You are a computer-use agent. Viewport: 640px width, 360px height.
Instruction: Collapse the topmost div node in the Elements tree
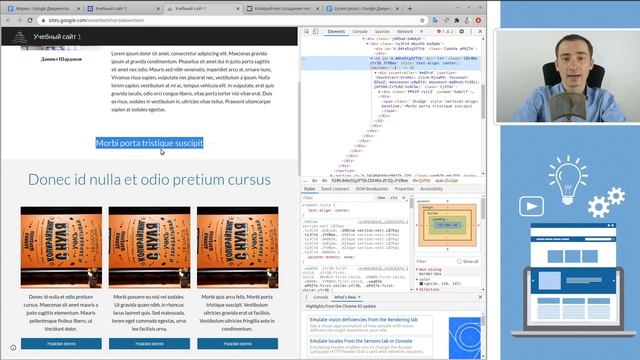point(363,39)
